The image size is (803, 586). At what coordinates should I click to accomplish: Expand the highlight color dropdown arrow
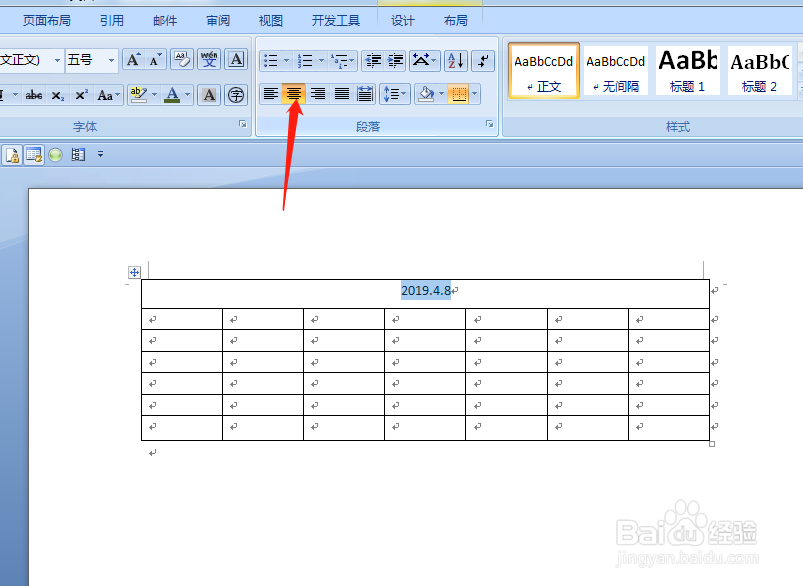click(x=154, y=95)
